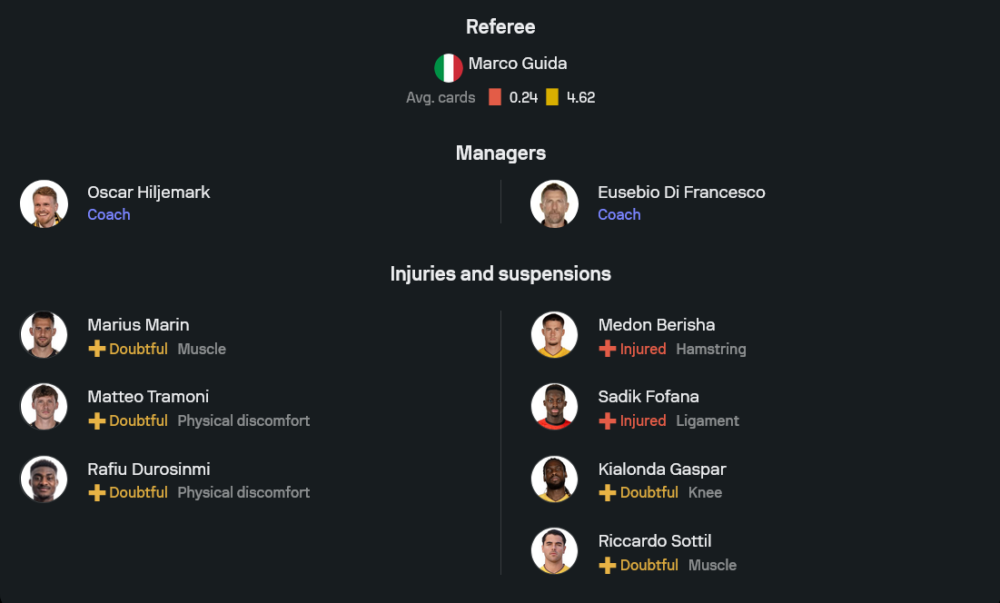Select Kialonda Gaspar's name
Screen dimensions: 1000x603
coord(661,469)
